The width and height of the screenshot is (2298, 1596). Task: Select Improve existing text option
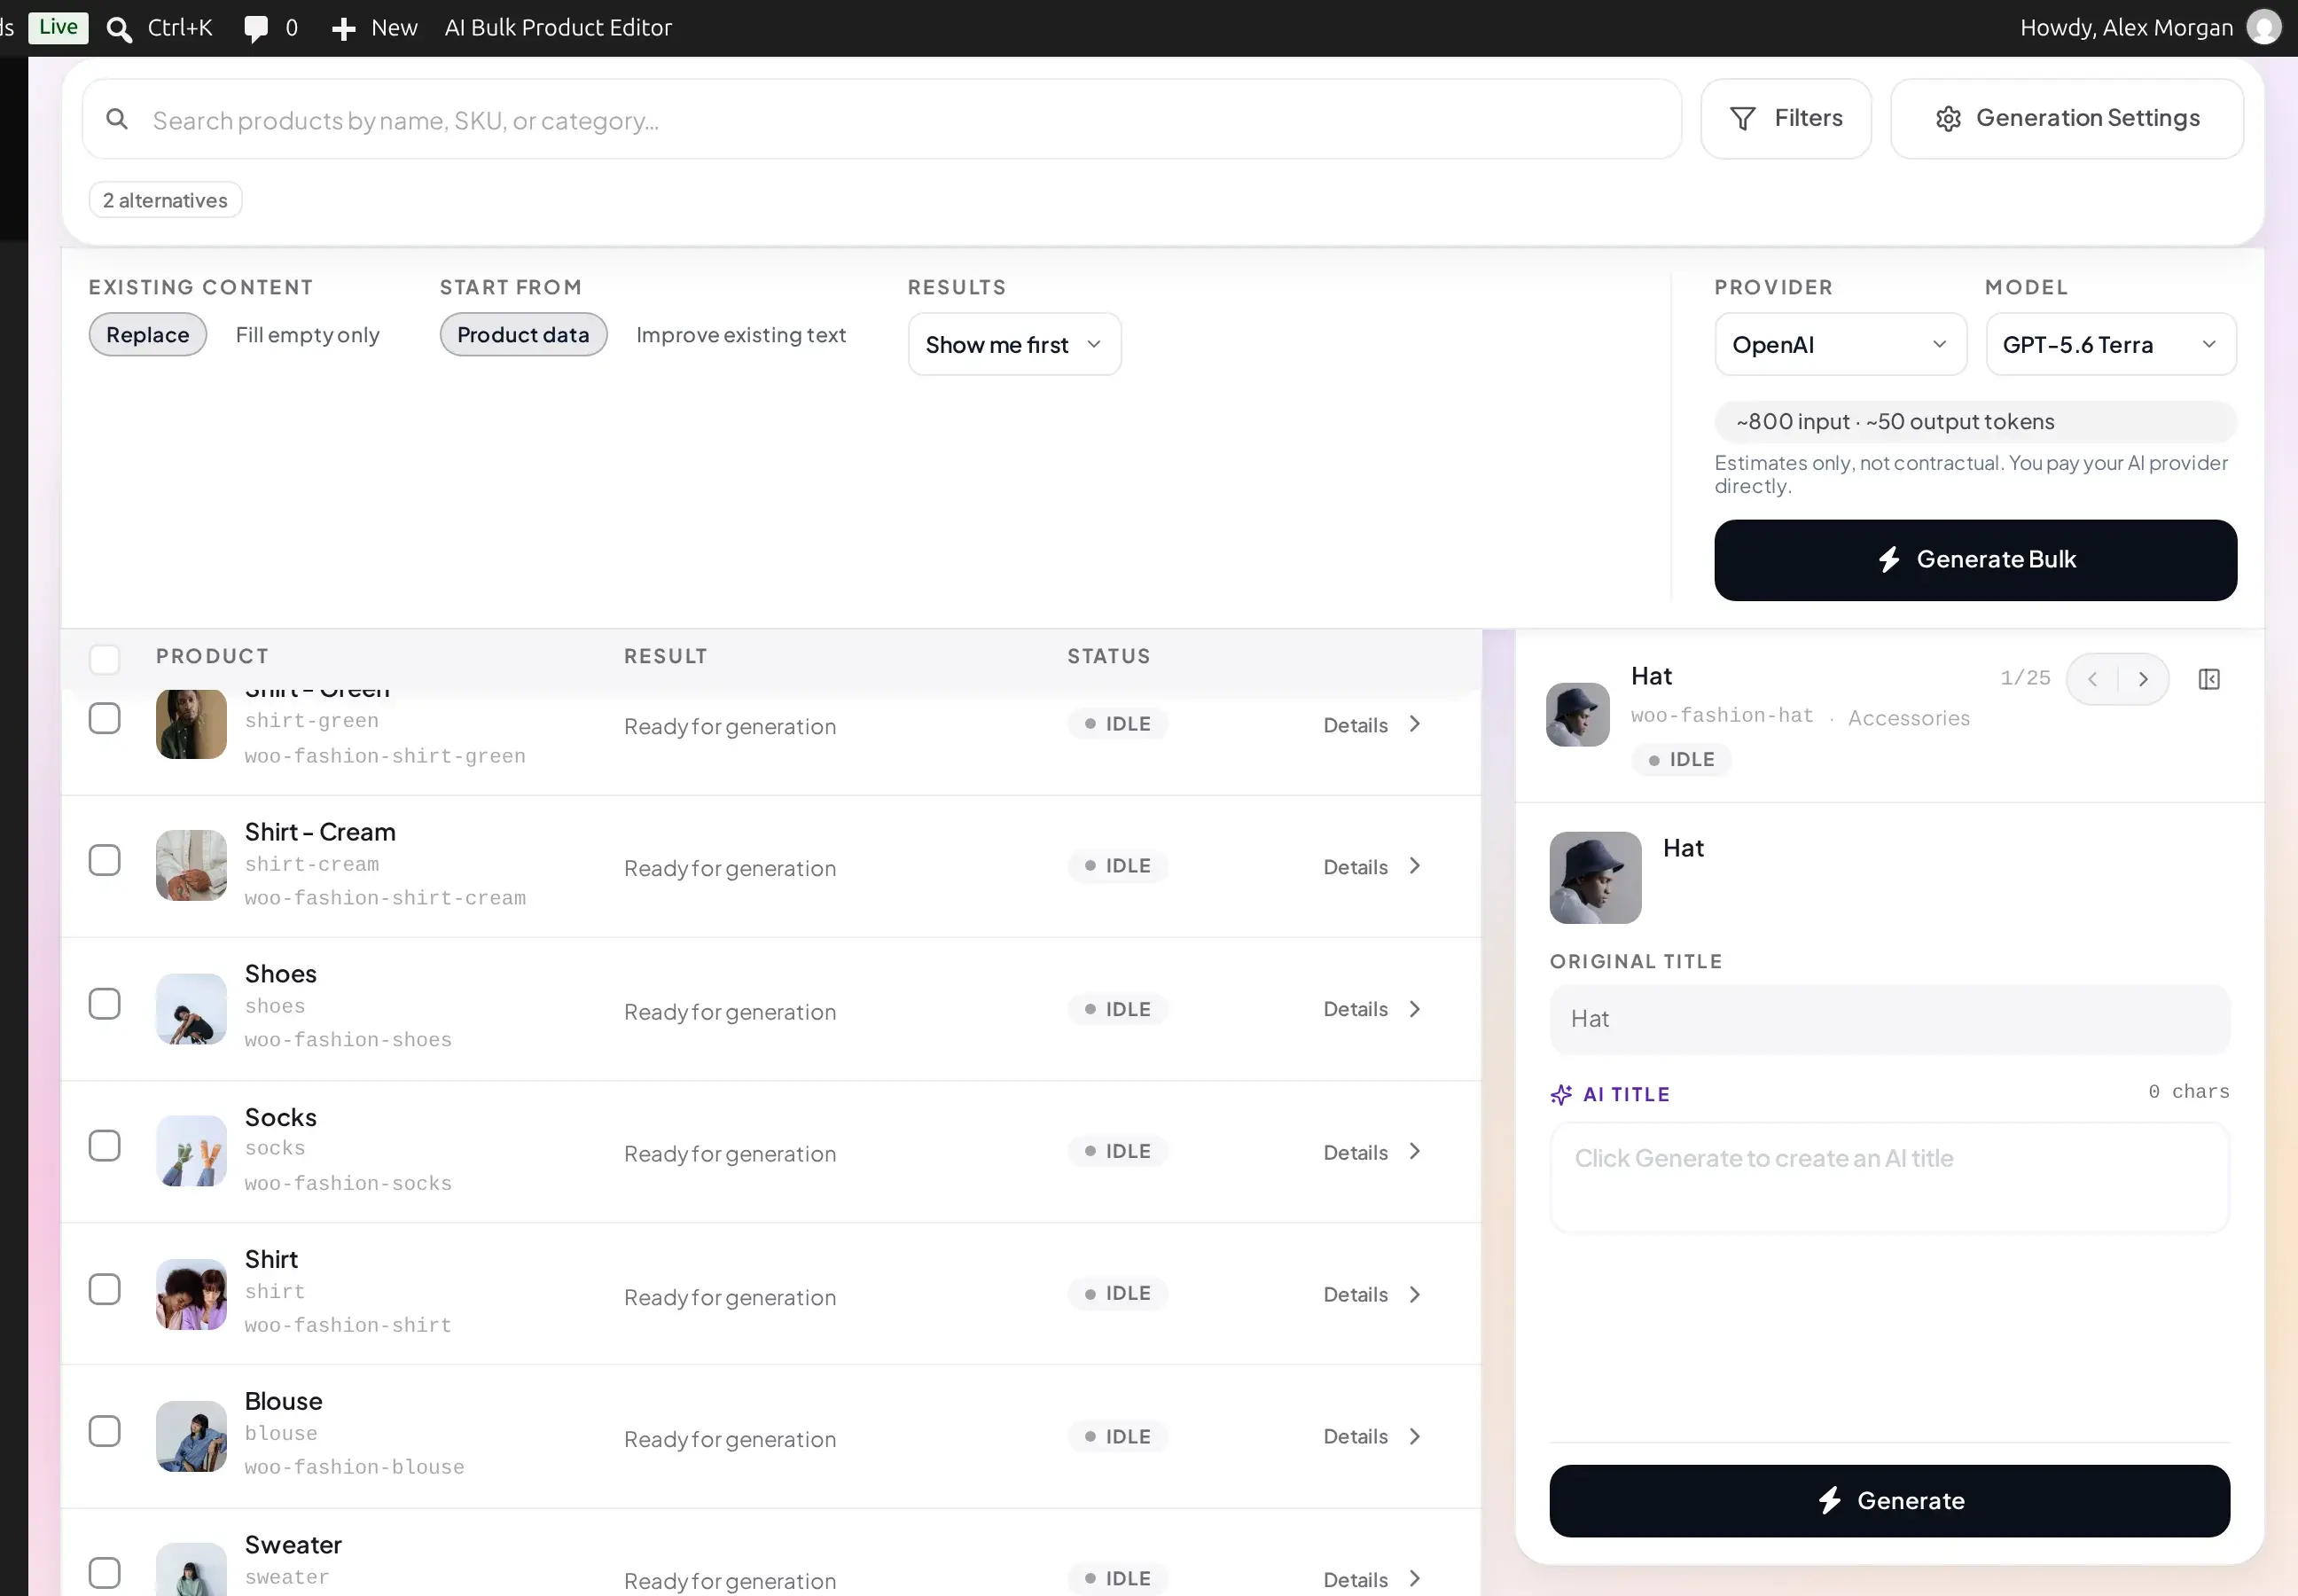point(741,335)
